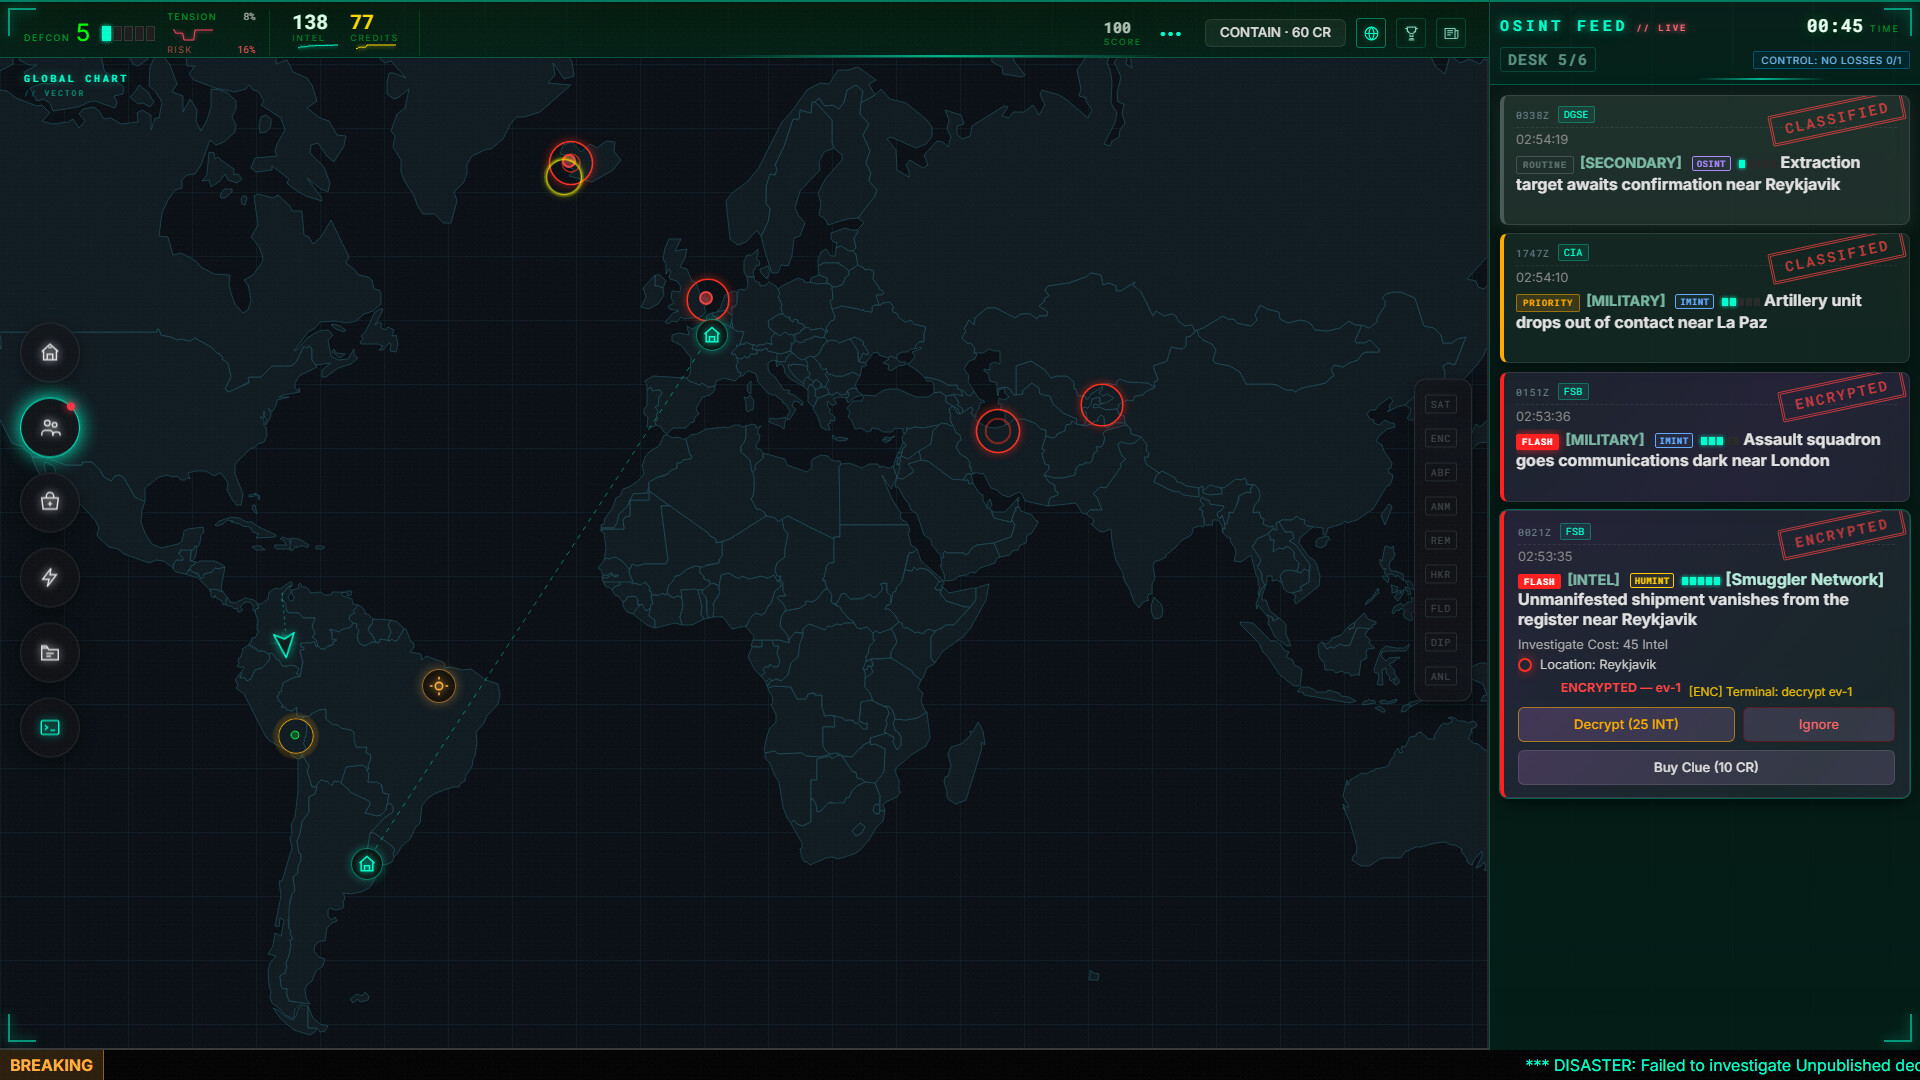
Task: Open the FSB assault squadron London card
Action: tap(1705, 437)
